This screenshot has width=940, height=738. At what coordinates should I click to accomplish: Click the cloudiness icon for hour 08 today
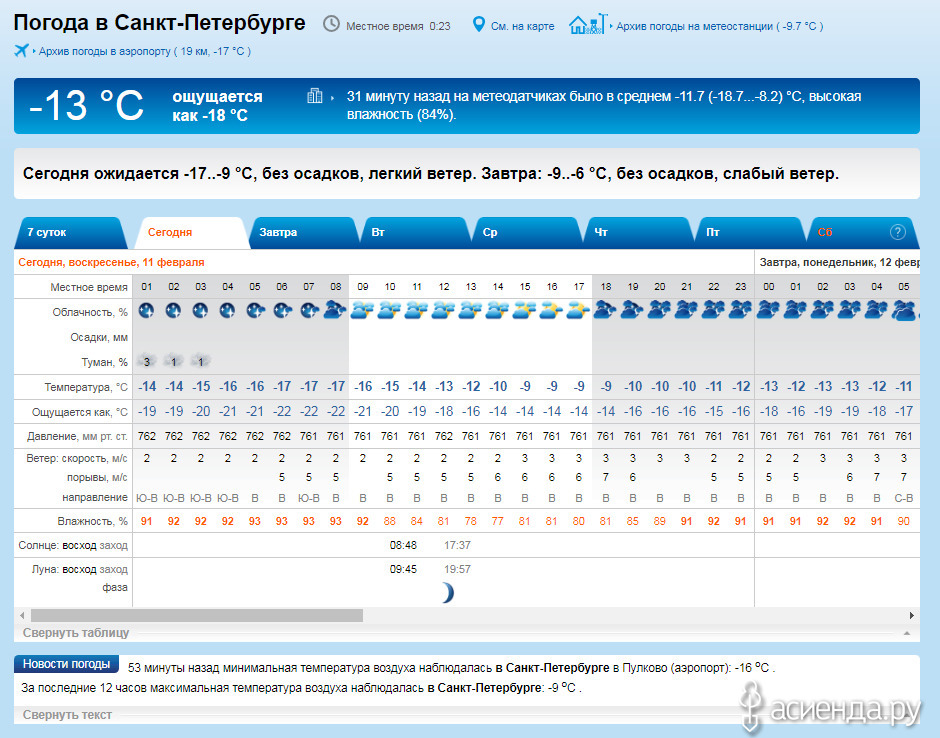[335, 310]
